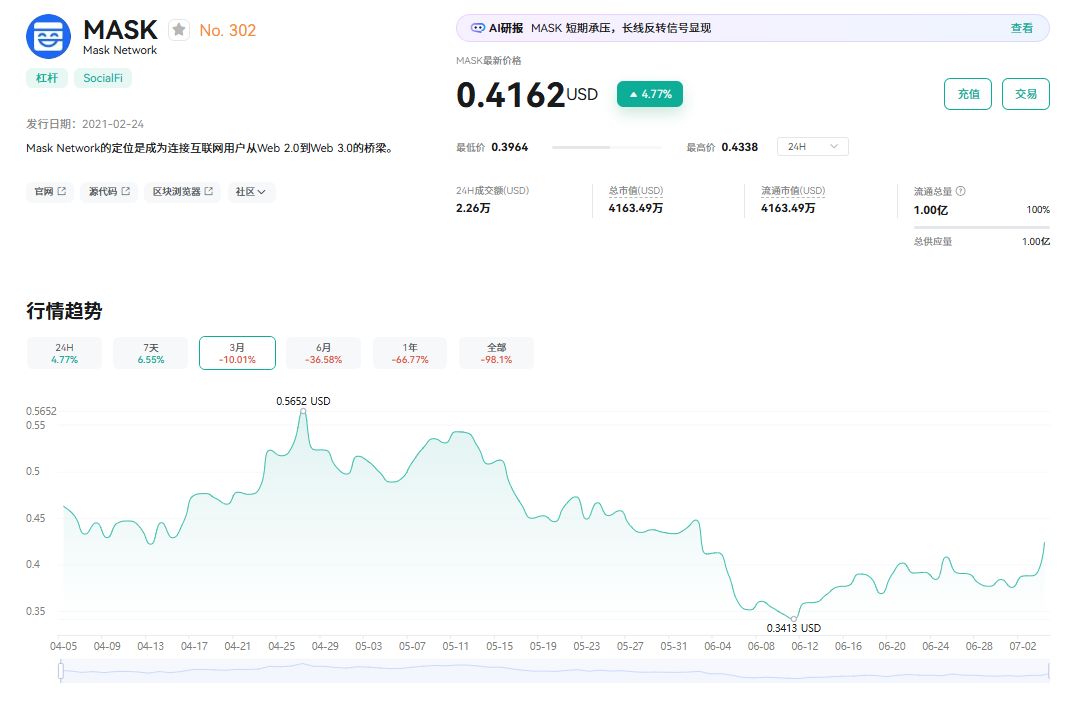The height and width of the screenshot is (713, 1077).
Task: Select the 7天 trend tab
Action: point(150,353)
